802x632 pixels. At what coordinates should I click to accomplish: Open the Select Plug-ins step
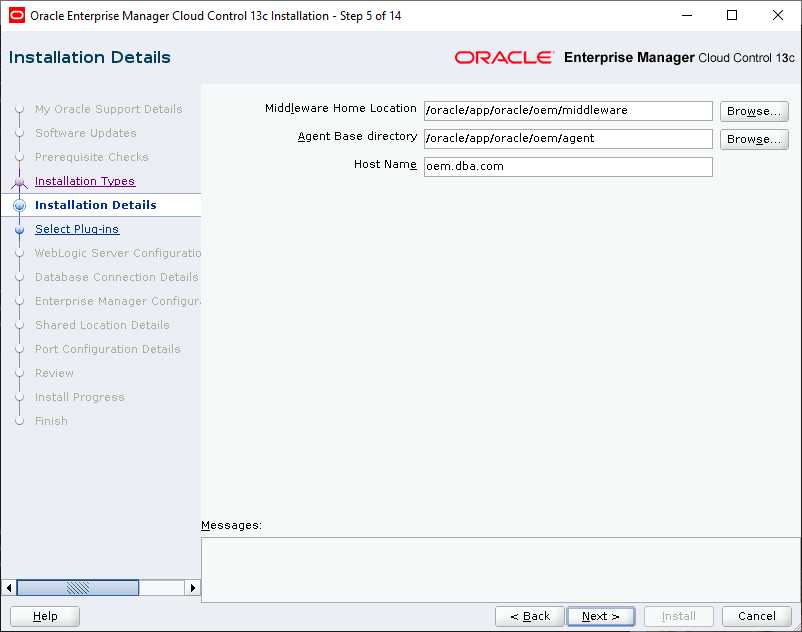click(77, 229)
